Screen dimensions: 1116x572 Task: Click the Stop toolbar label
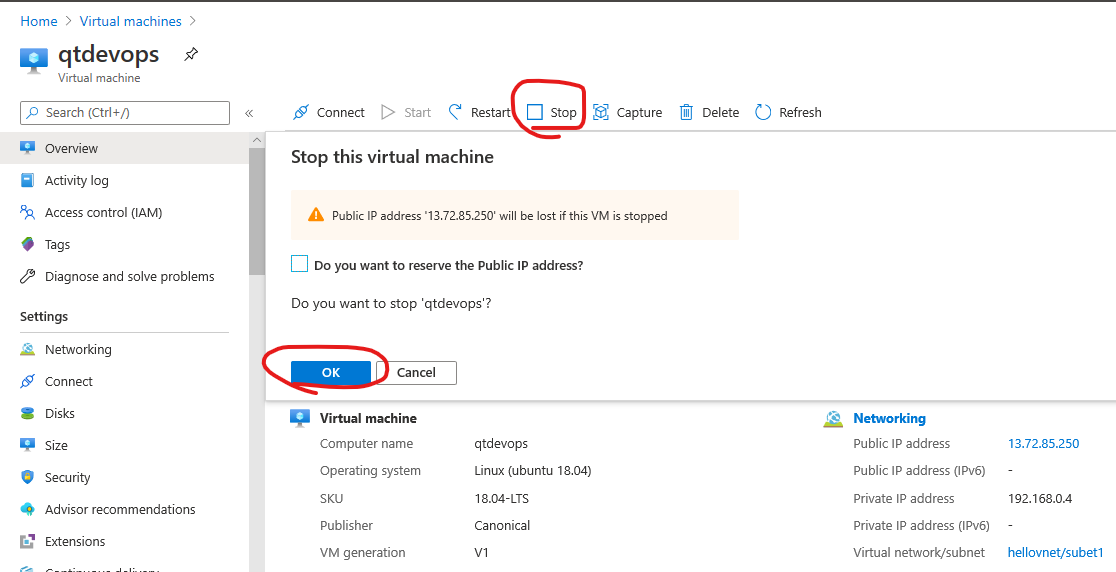click(x=564, y=112)
